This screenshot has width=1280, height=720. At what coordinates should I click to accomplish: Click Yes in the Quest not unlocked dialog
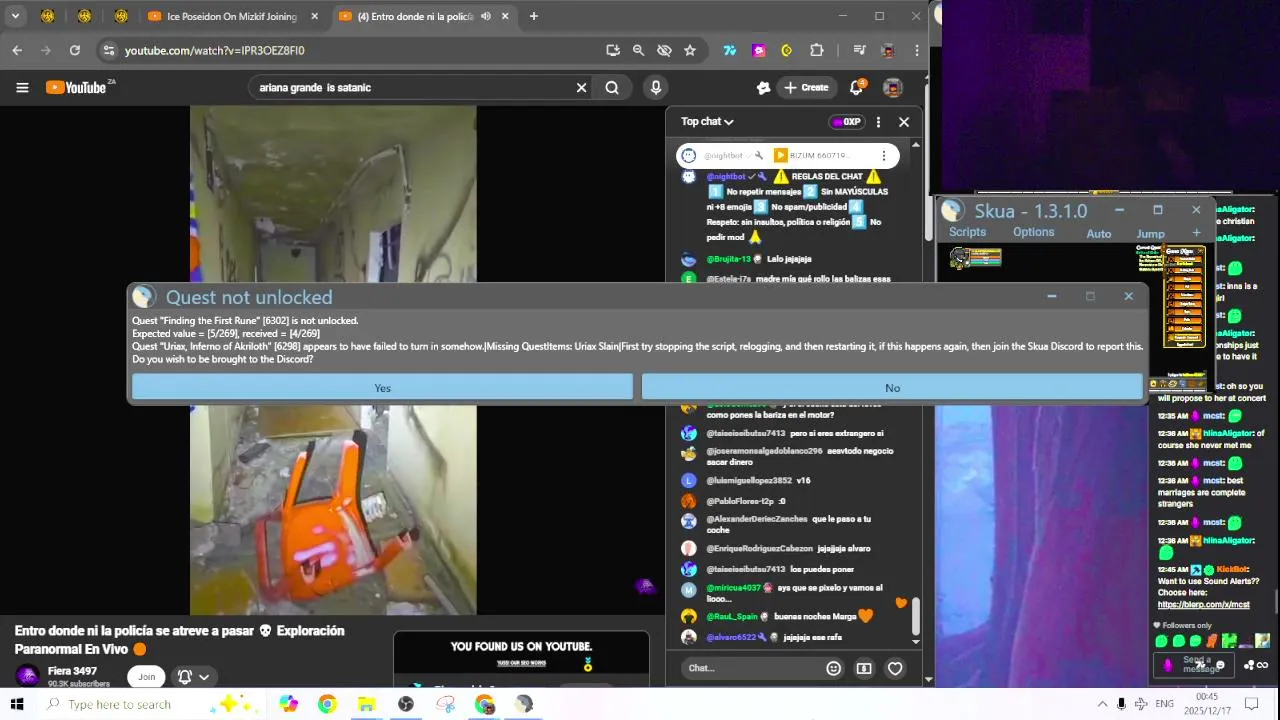pos(382,388)
